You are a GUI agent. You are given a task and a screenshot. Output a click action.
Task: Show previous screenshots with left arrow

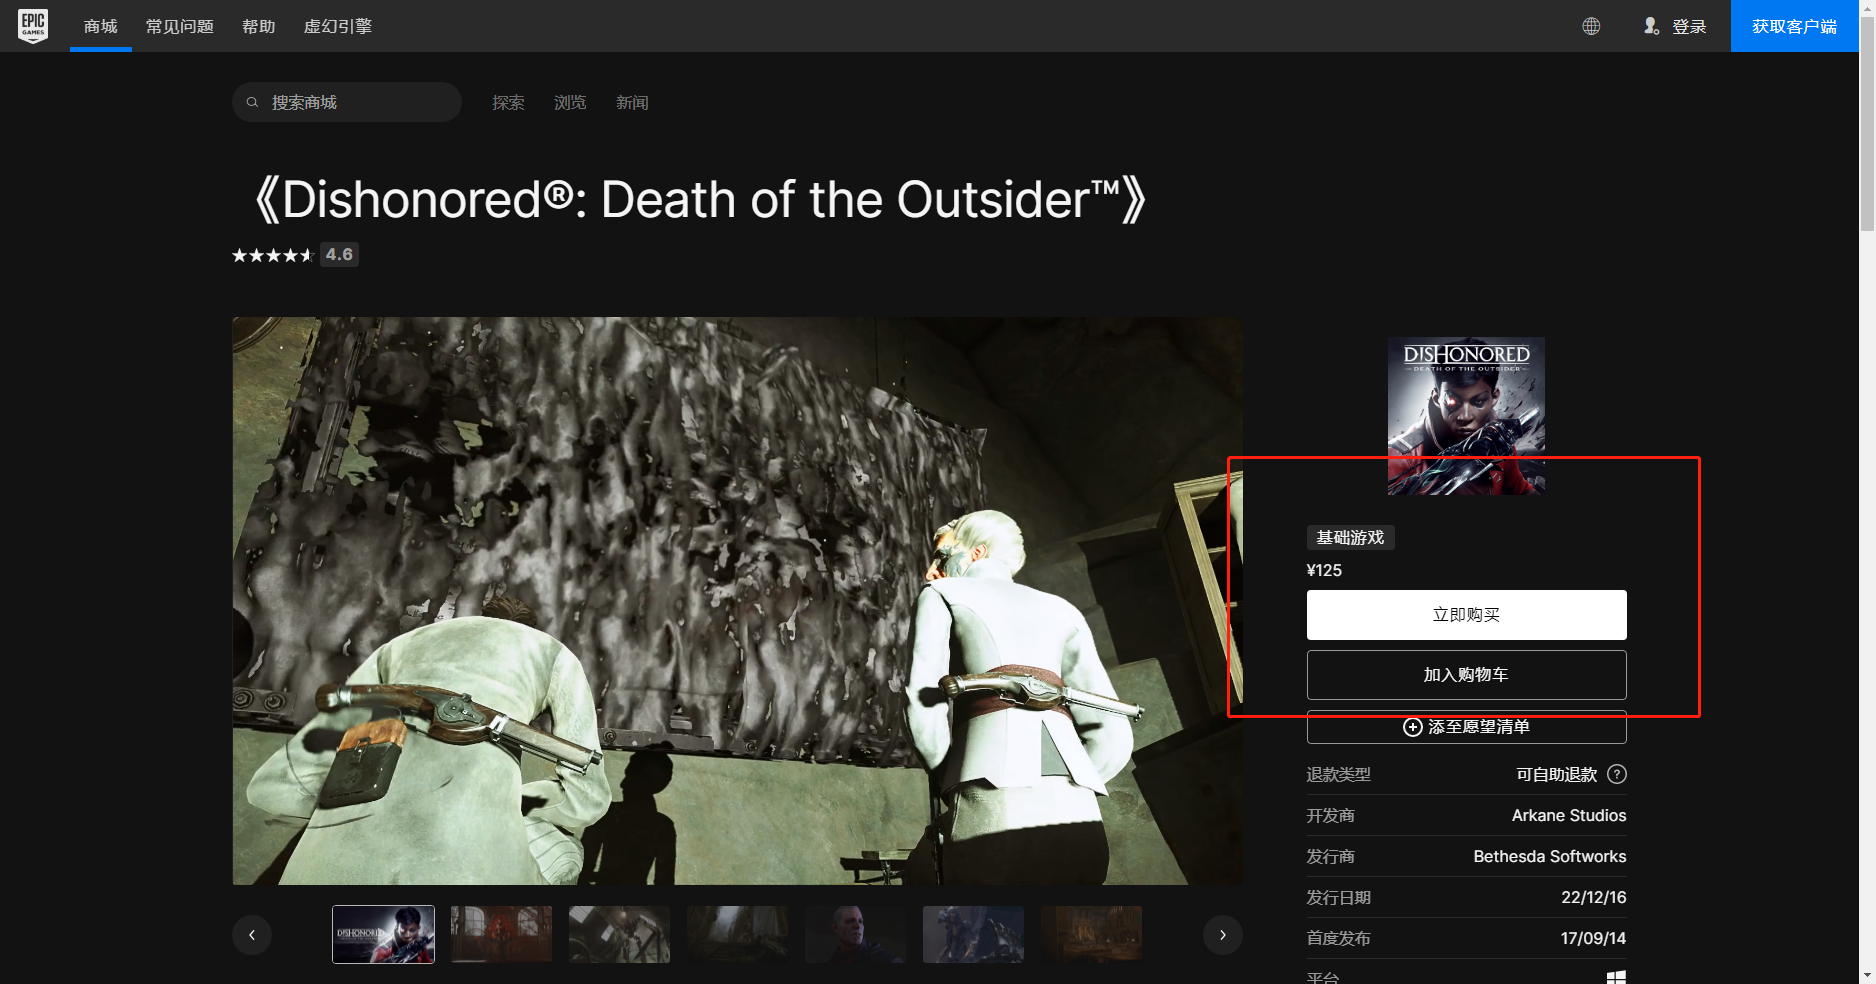pyautogui.click(x=252, y=935)
